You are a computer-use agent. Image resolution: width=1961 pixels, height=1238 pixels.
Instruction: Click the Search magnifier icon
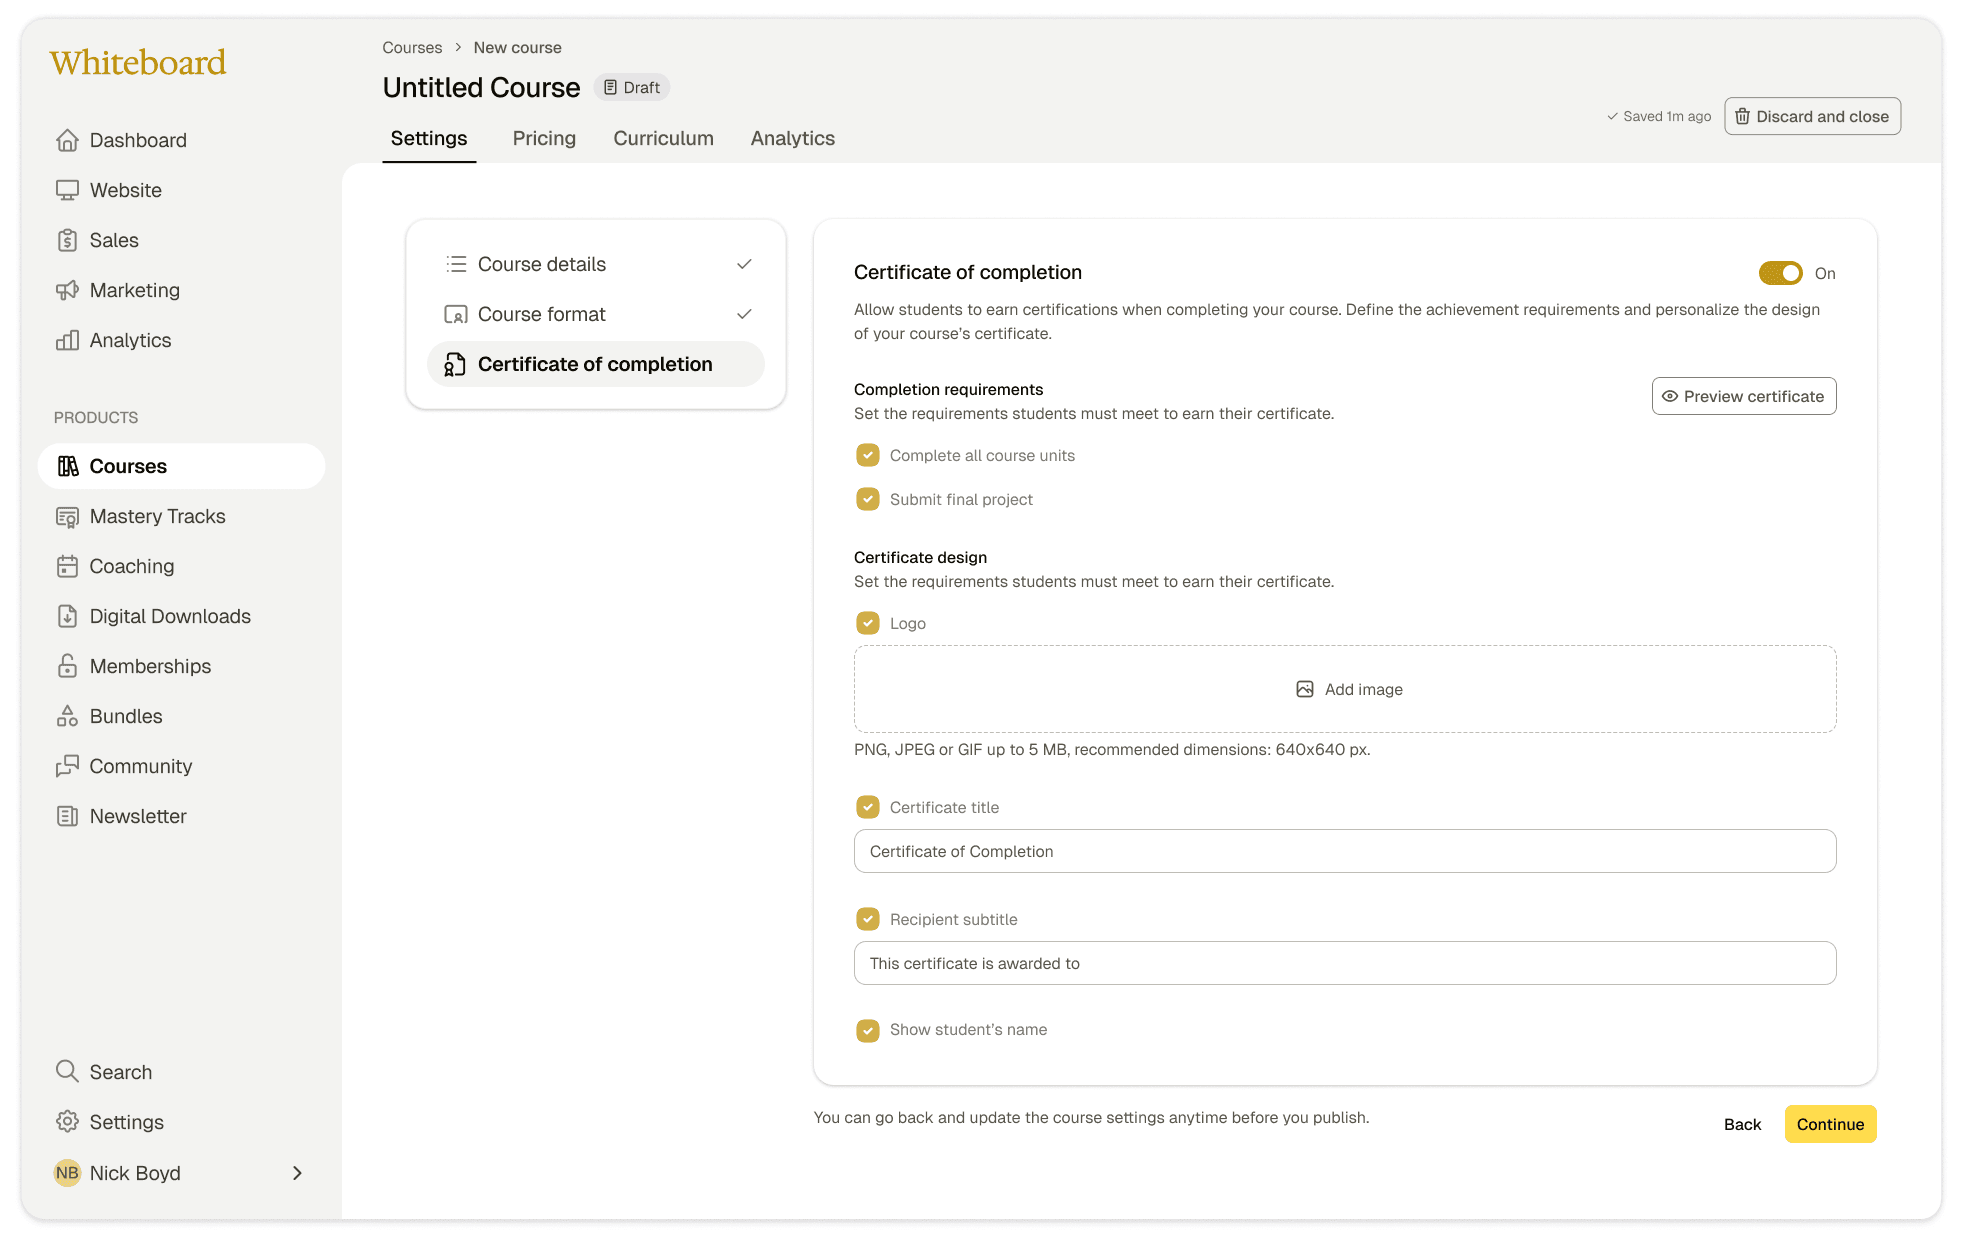coord(67,1071)
